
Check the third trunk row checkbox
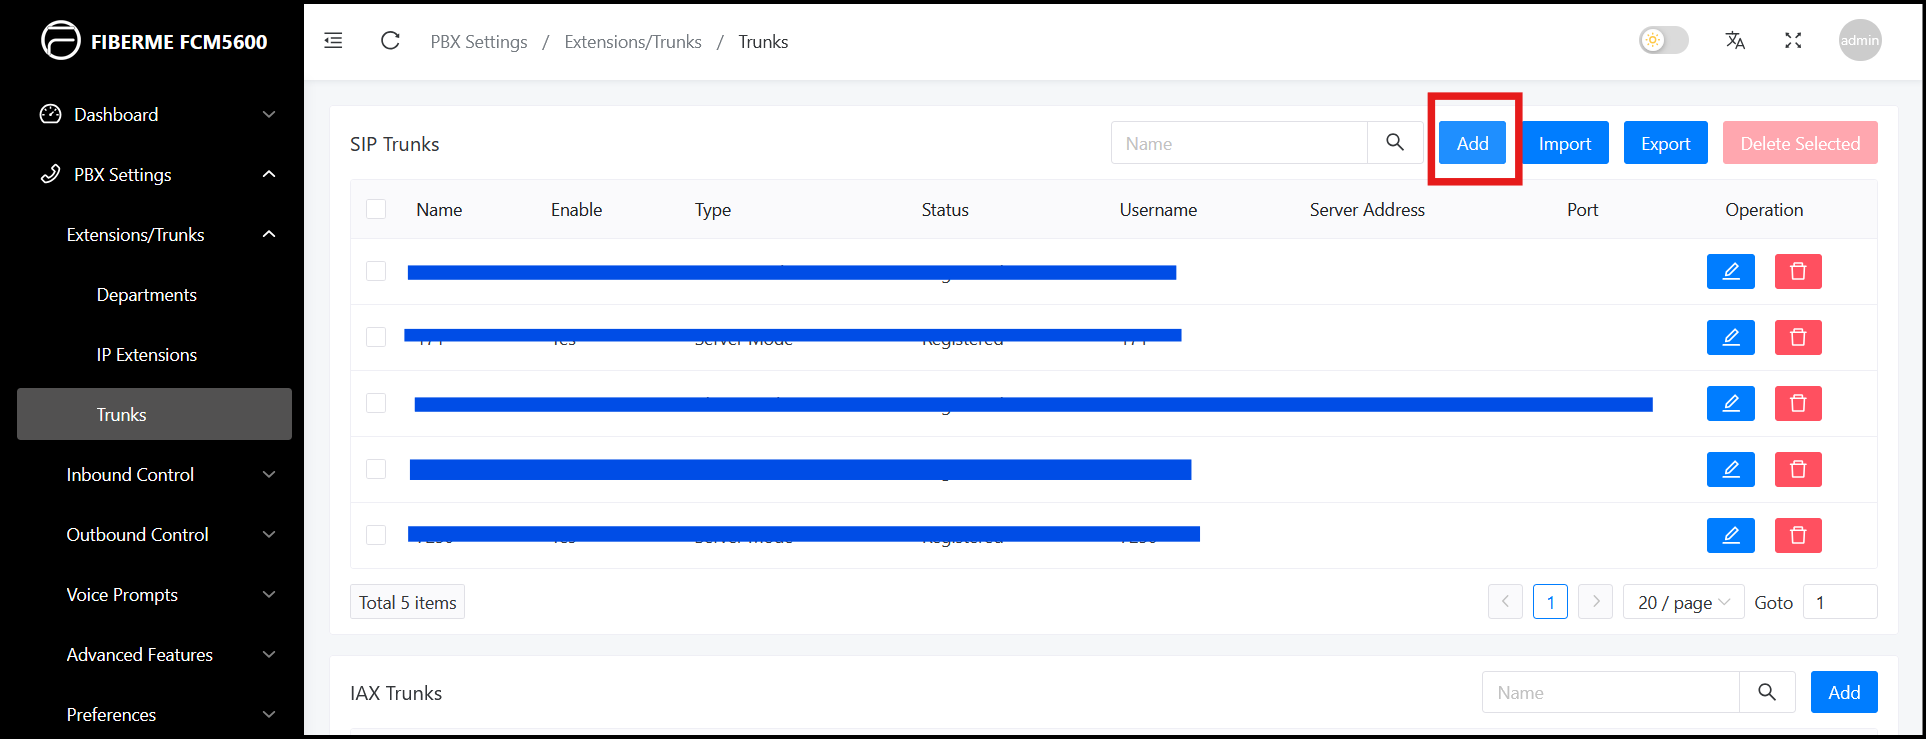point(376,403)
